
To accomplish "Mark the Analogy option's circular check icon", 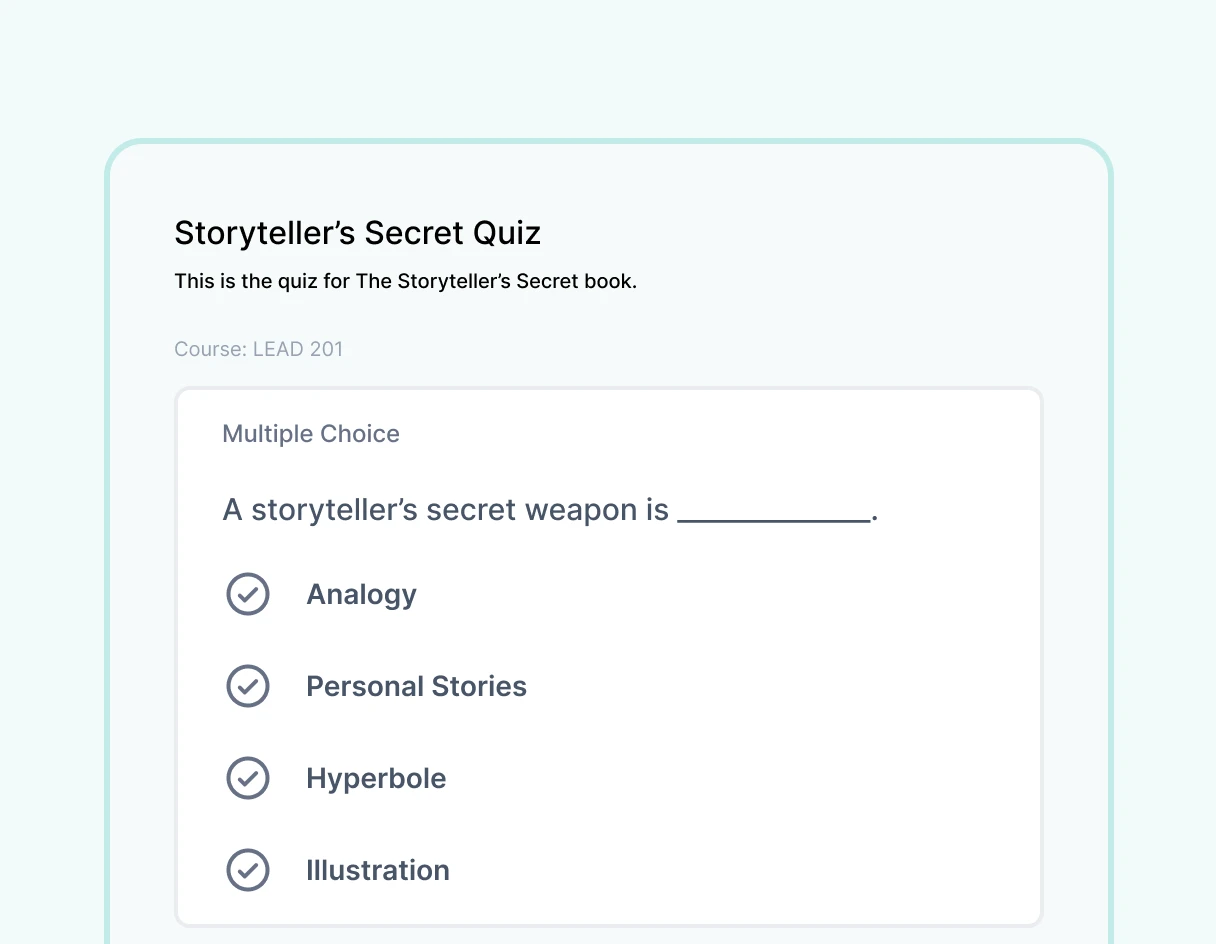I will point(248,594).
